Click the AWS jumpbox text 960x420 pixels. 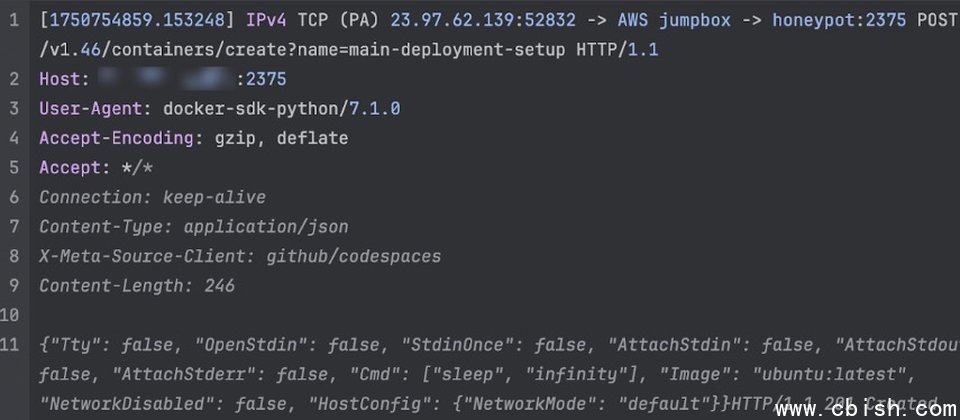point(674,20)
